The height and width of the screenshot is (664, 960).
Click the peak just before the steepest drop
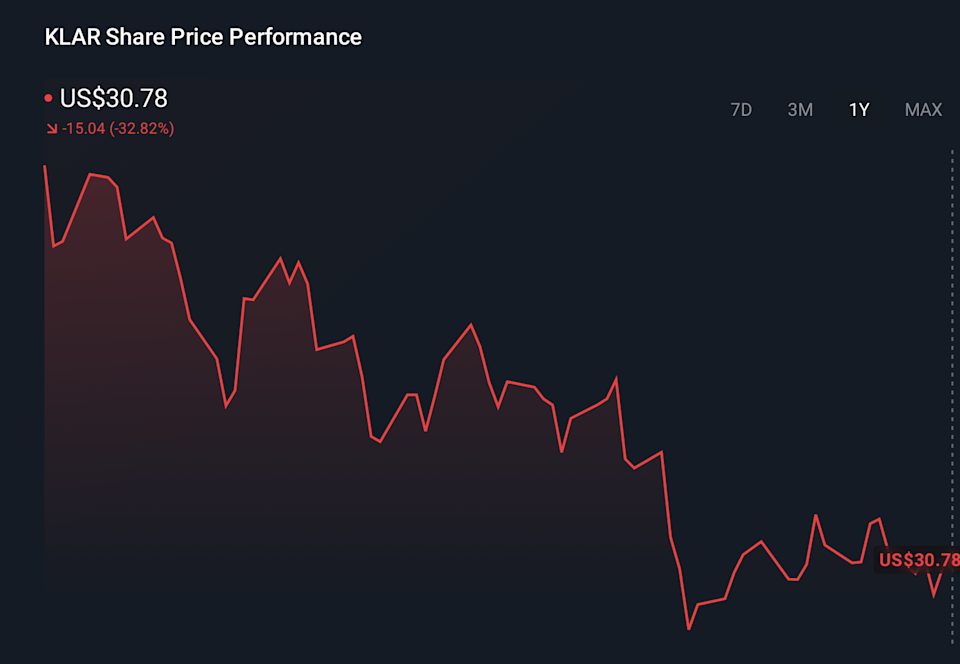coord(662,452)
